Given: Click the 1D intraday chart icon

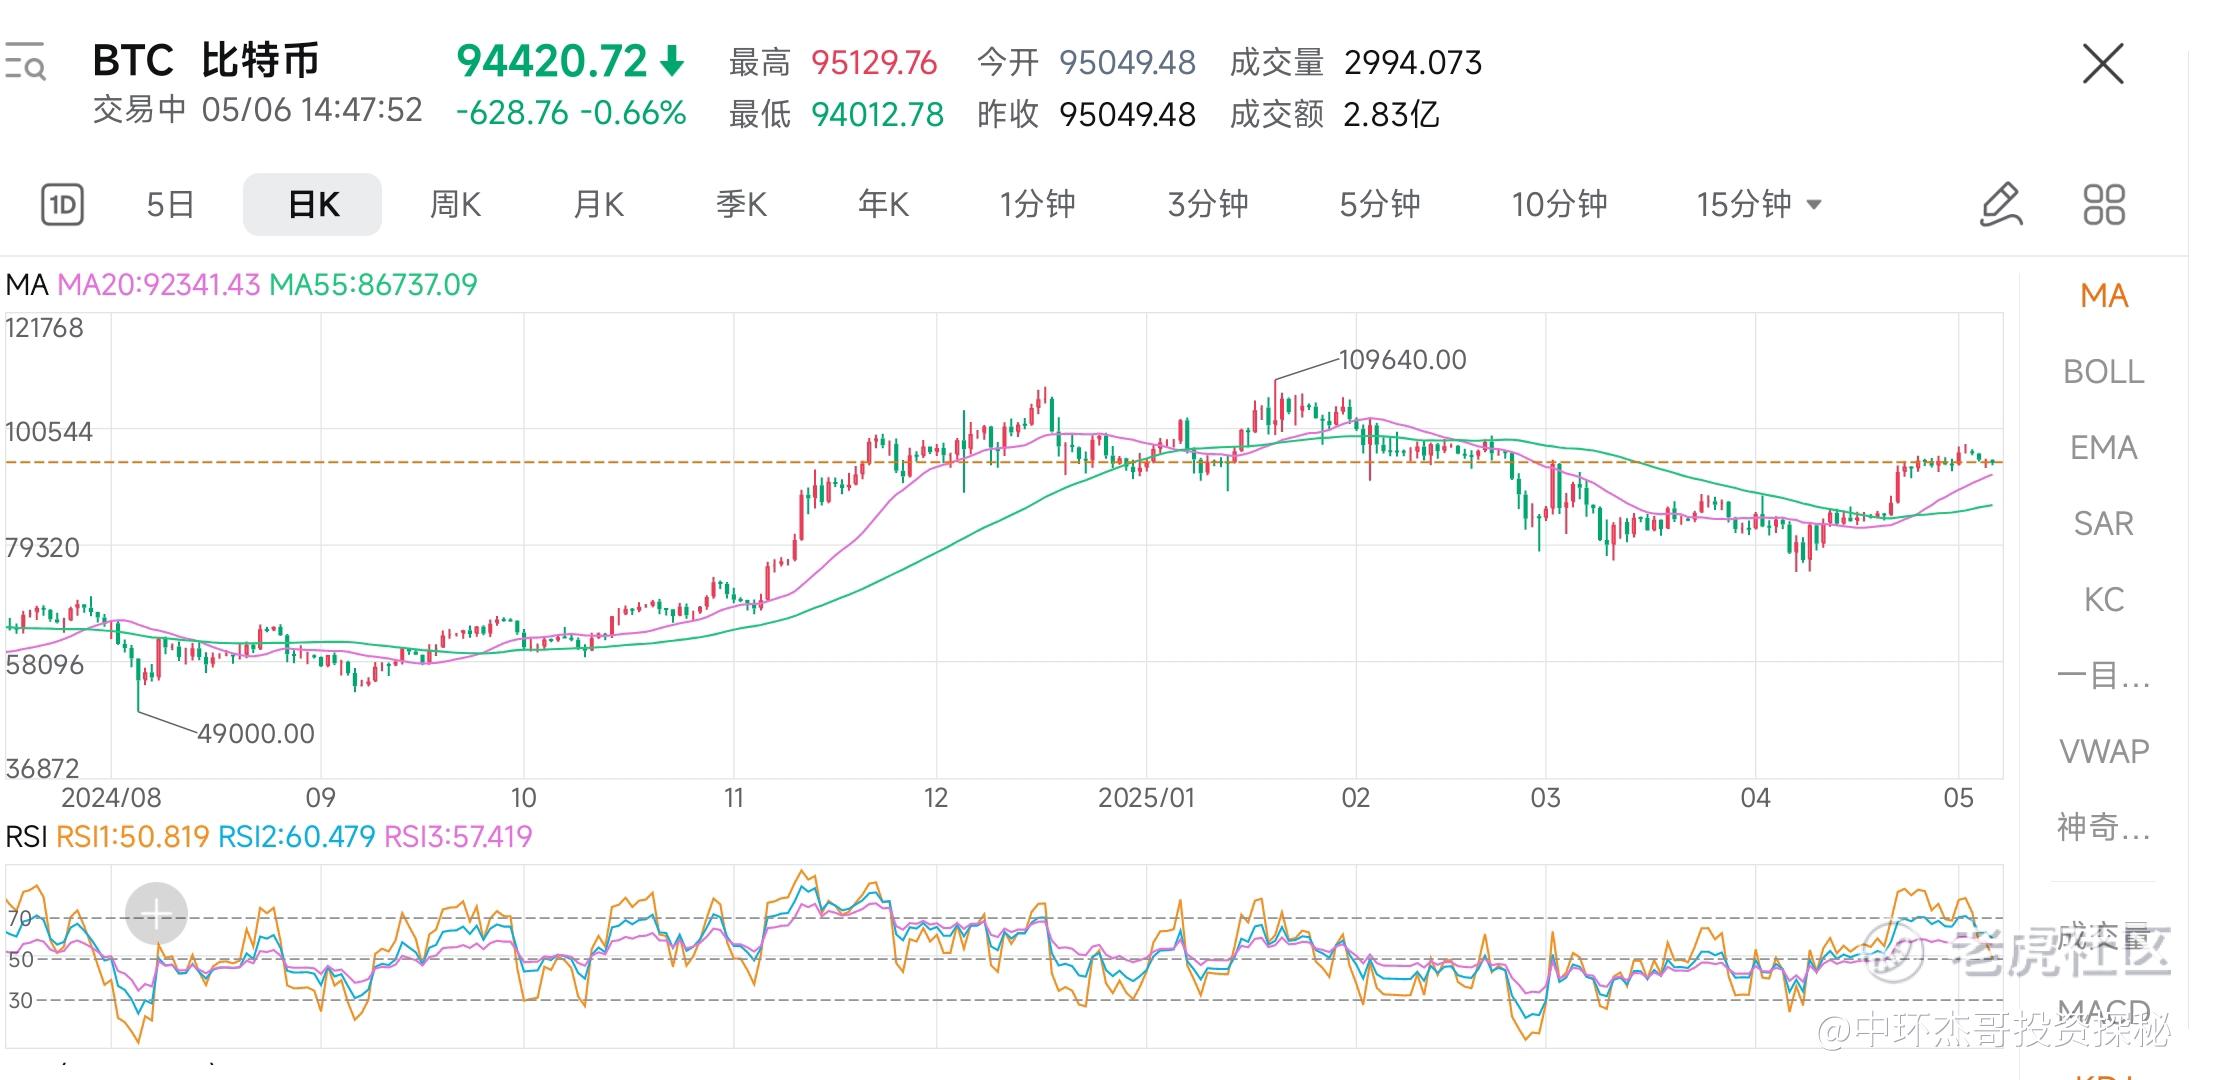Looking at the screenshot, I should [x=62, y=205].
